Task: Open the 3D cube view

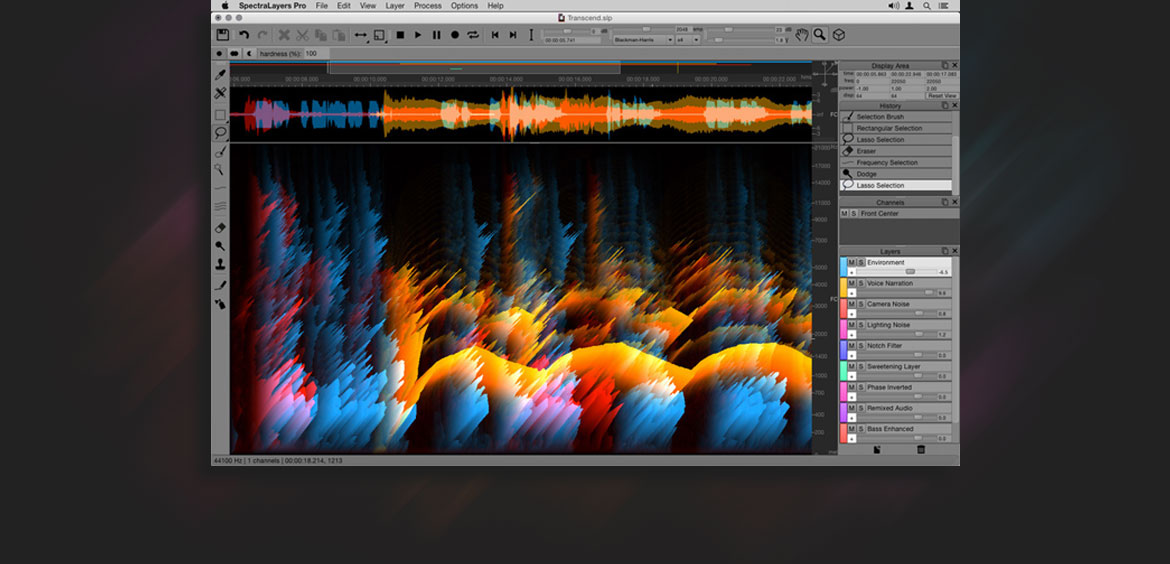Action: click(x=839, y=35)
